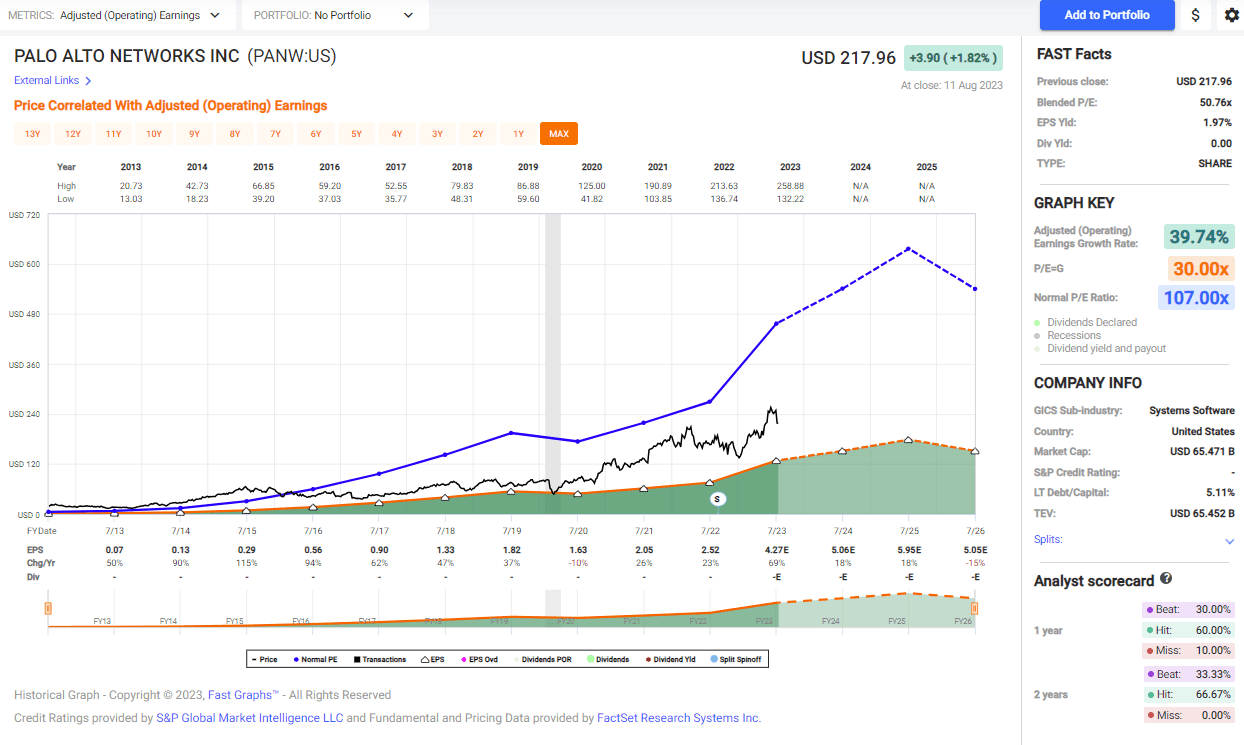Image resolution: width=1244 pixels, height=745 pixels.
Task: Click the 2023 EPS value 4.27E
Action: click(x=776, y=551)
